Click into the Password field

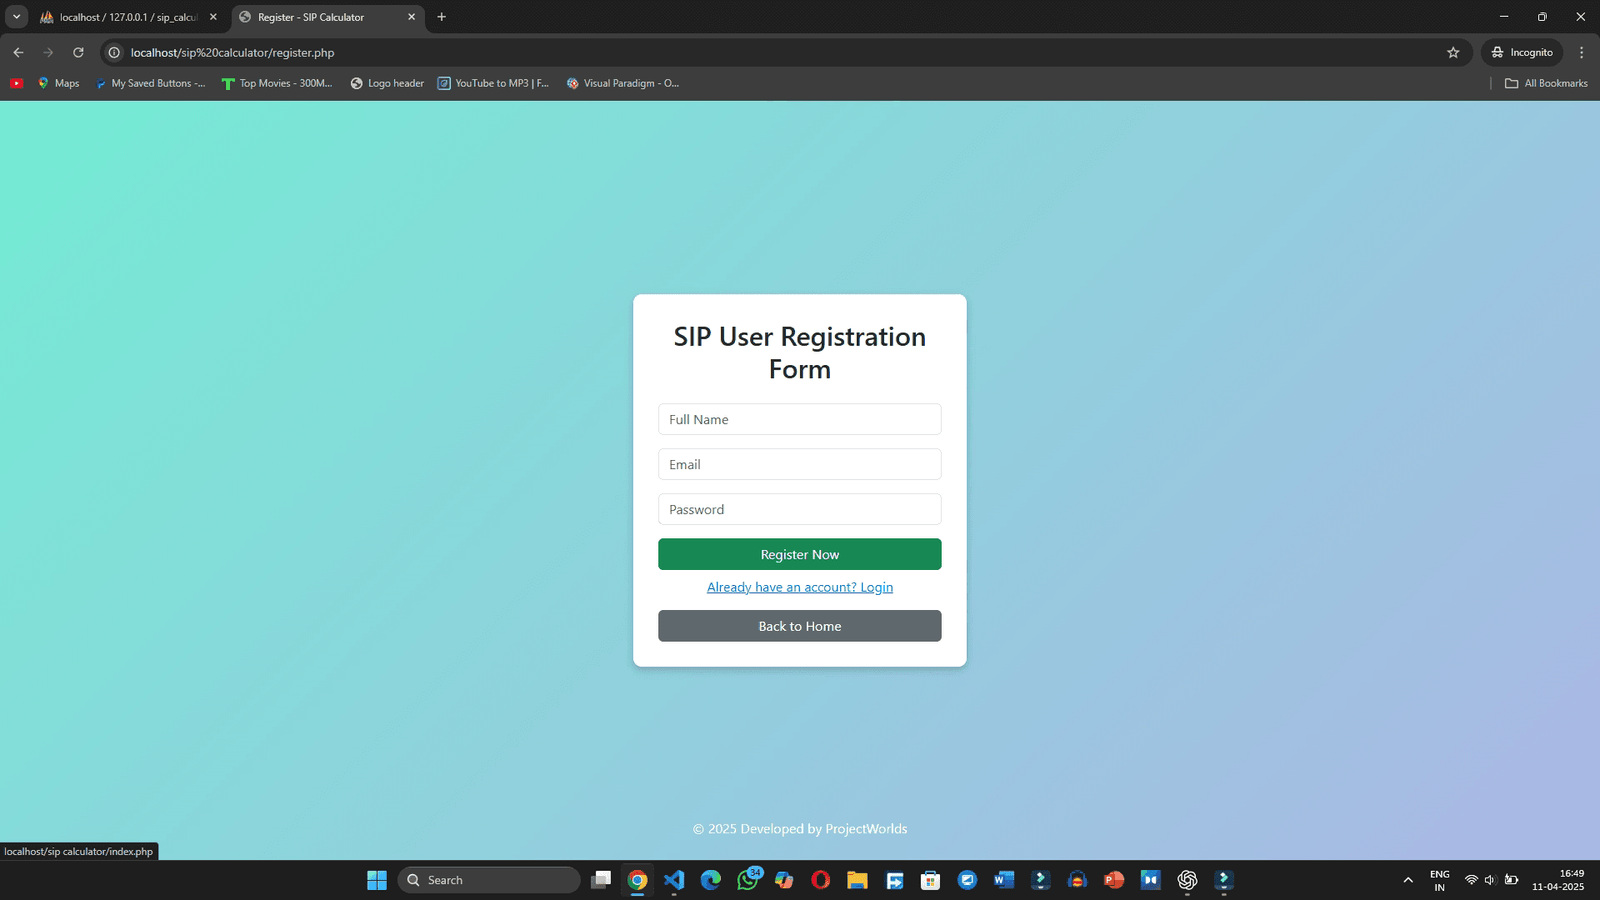(x=799, y=509)
